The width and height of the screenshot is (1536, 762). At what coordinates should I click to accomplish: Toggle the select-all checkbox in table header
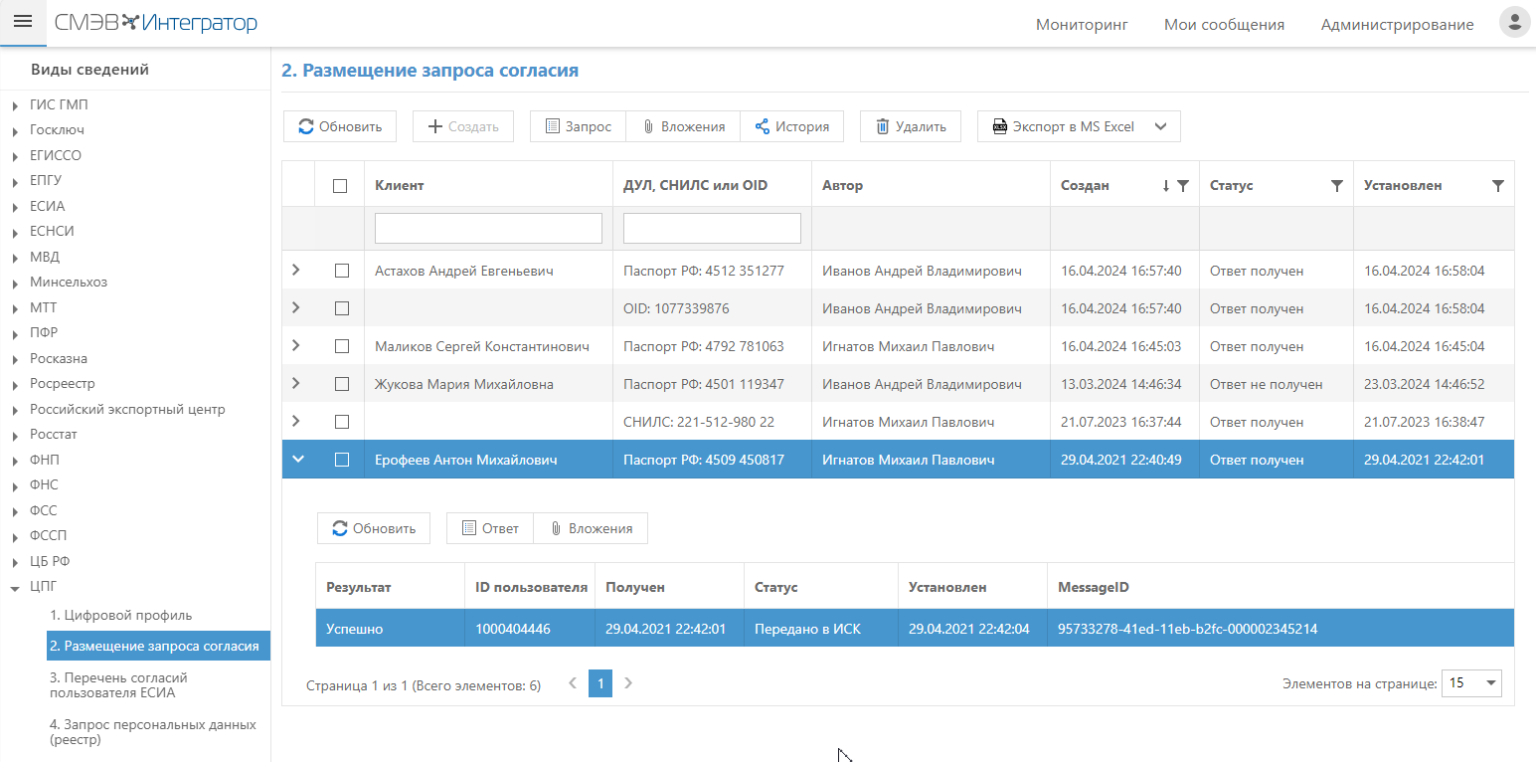[340, 186]
